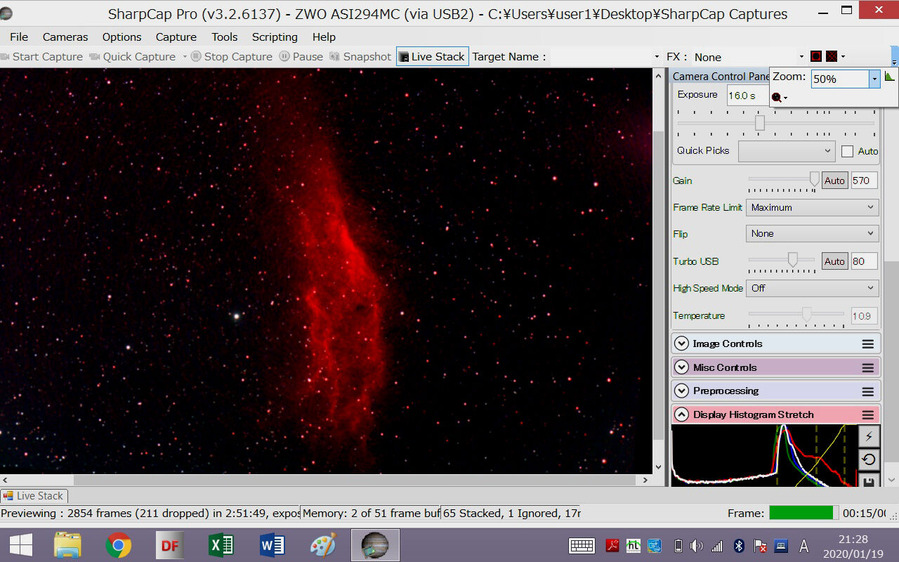Click the Exposure slider thumb

(760, 123)
